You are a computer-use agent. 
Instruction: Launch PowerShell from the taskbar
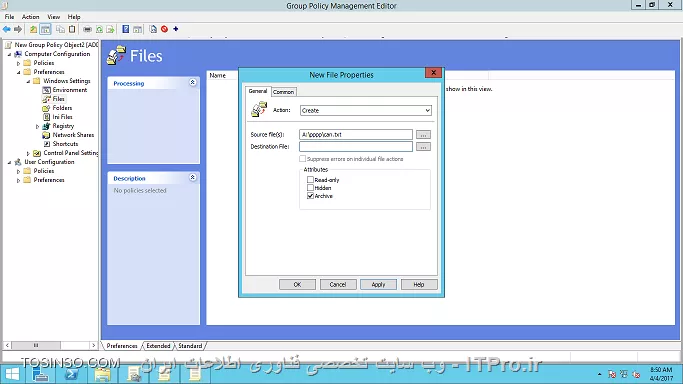(71, 374)
